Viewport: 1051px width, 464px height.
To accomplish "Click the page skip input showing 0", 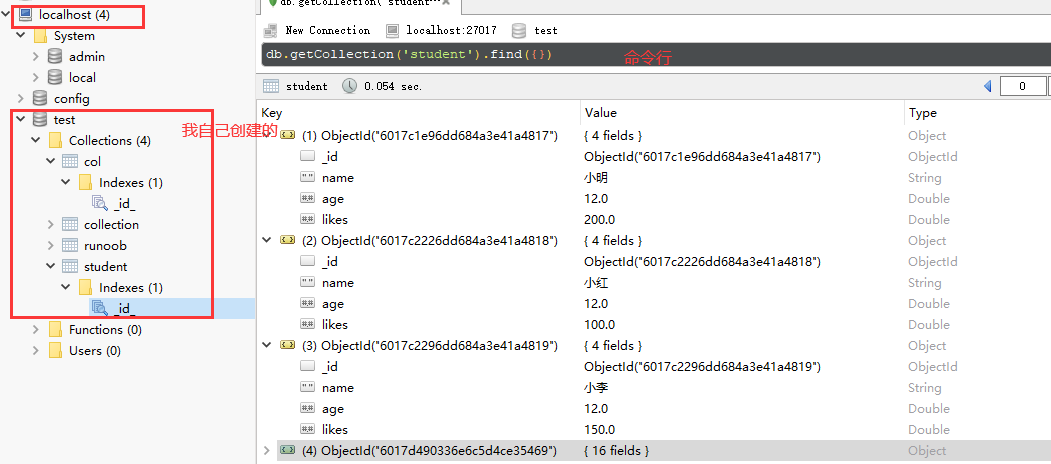I will click(x=1022, y=86).
